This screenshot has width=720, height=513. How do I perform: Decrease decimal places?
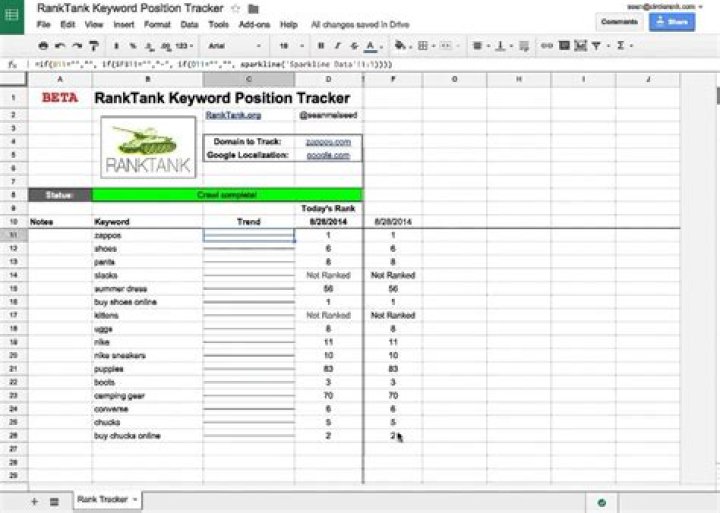point(149,46)
